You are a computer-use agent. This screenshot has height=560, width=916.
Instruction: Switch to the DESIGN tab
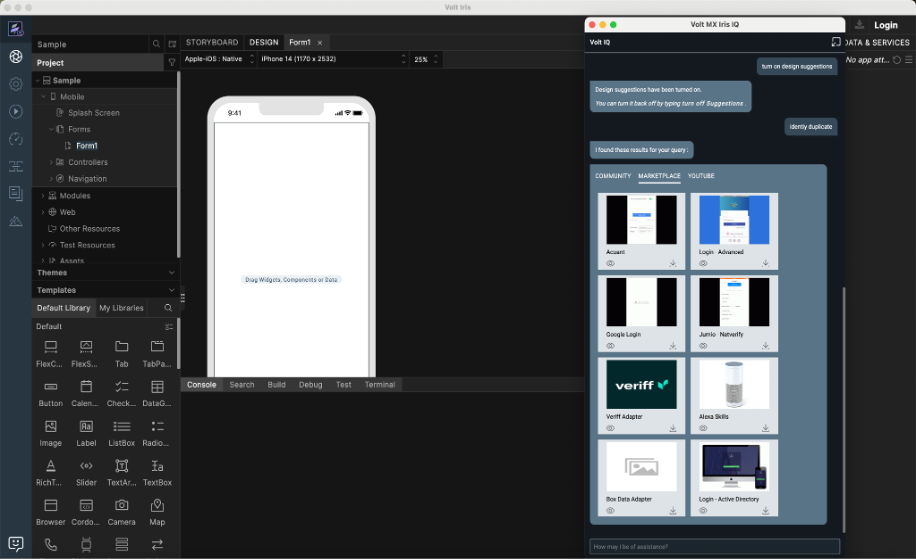[x=263, y=43]
